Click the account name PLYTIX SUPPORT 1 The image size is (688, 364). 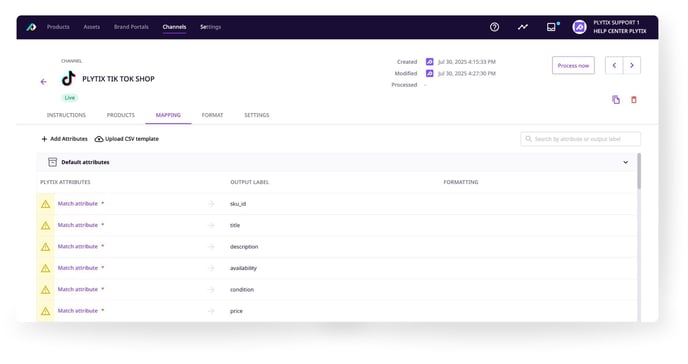pos(616,23)
